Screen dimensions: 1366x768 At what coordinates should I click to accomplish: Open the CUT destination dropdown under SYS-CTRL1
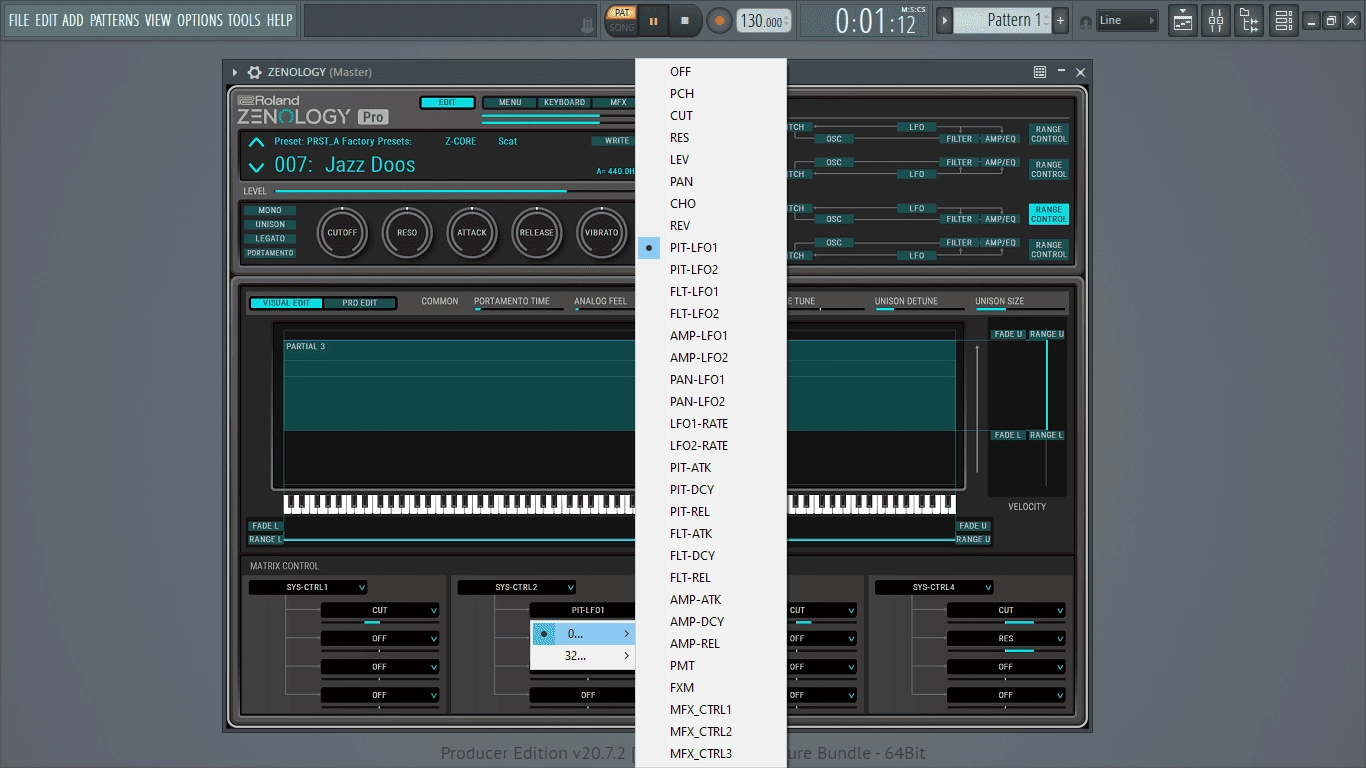380,610
